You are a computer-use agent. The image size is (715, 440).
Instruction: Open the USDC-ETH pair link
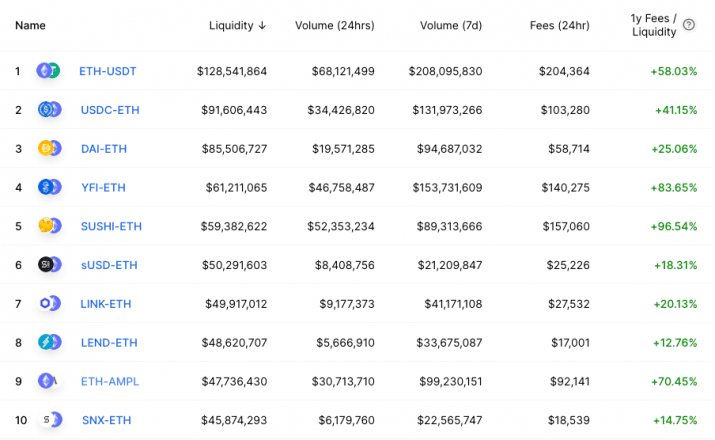point(110,110)
